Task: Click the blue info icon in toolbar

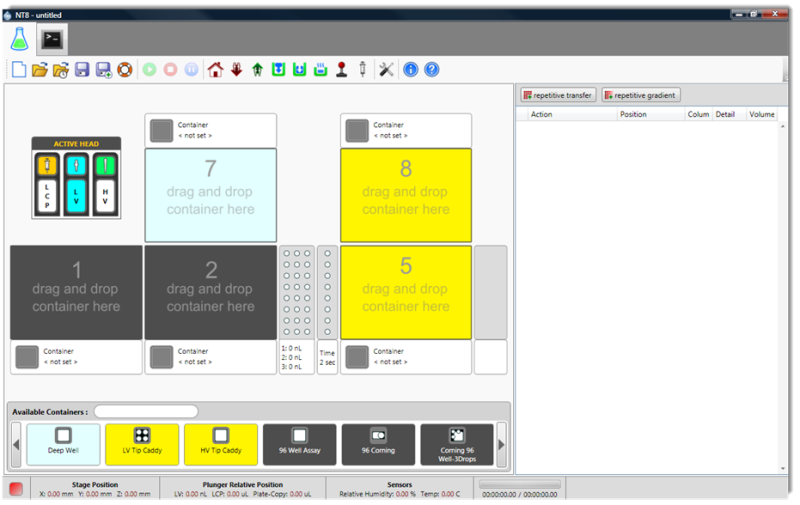Action: (x=410, y=70)
